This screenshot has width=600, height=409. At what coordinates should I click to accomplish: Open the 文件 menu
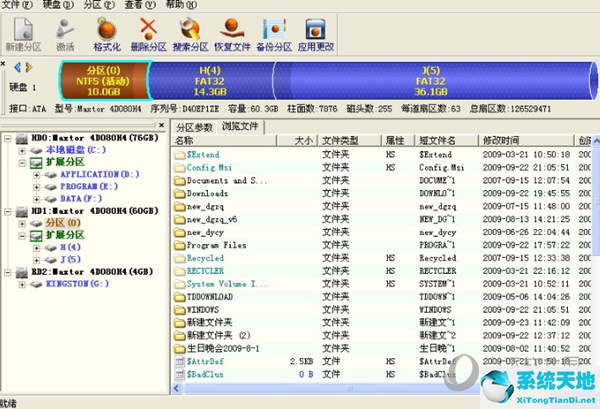click(17, 5)
